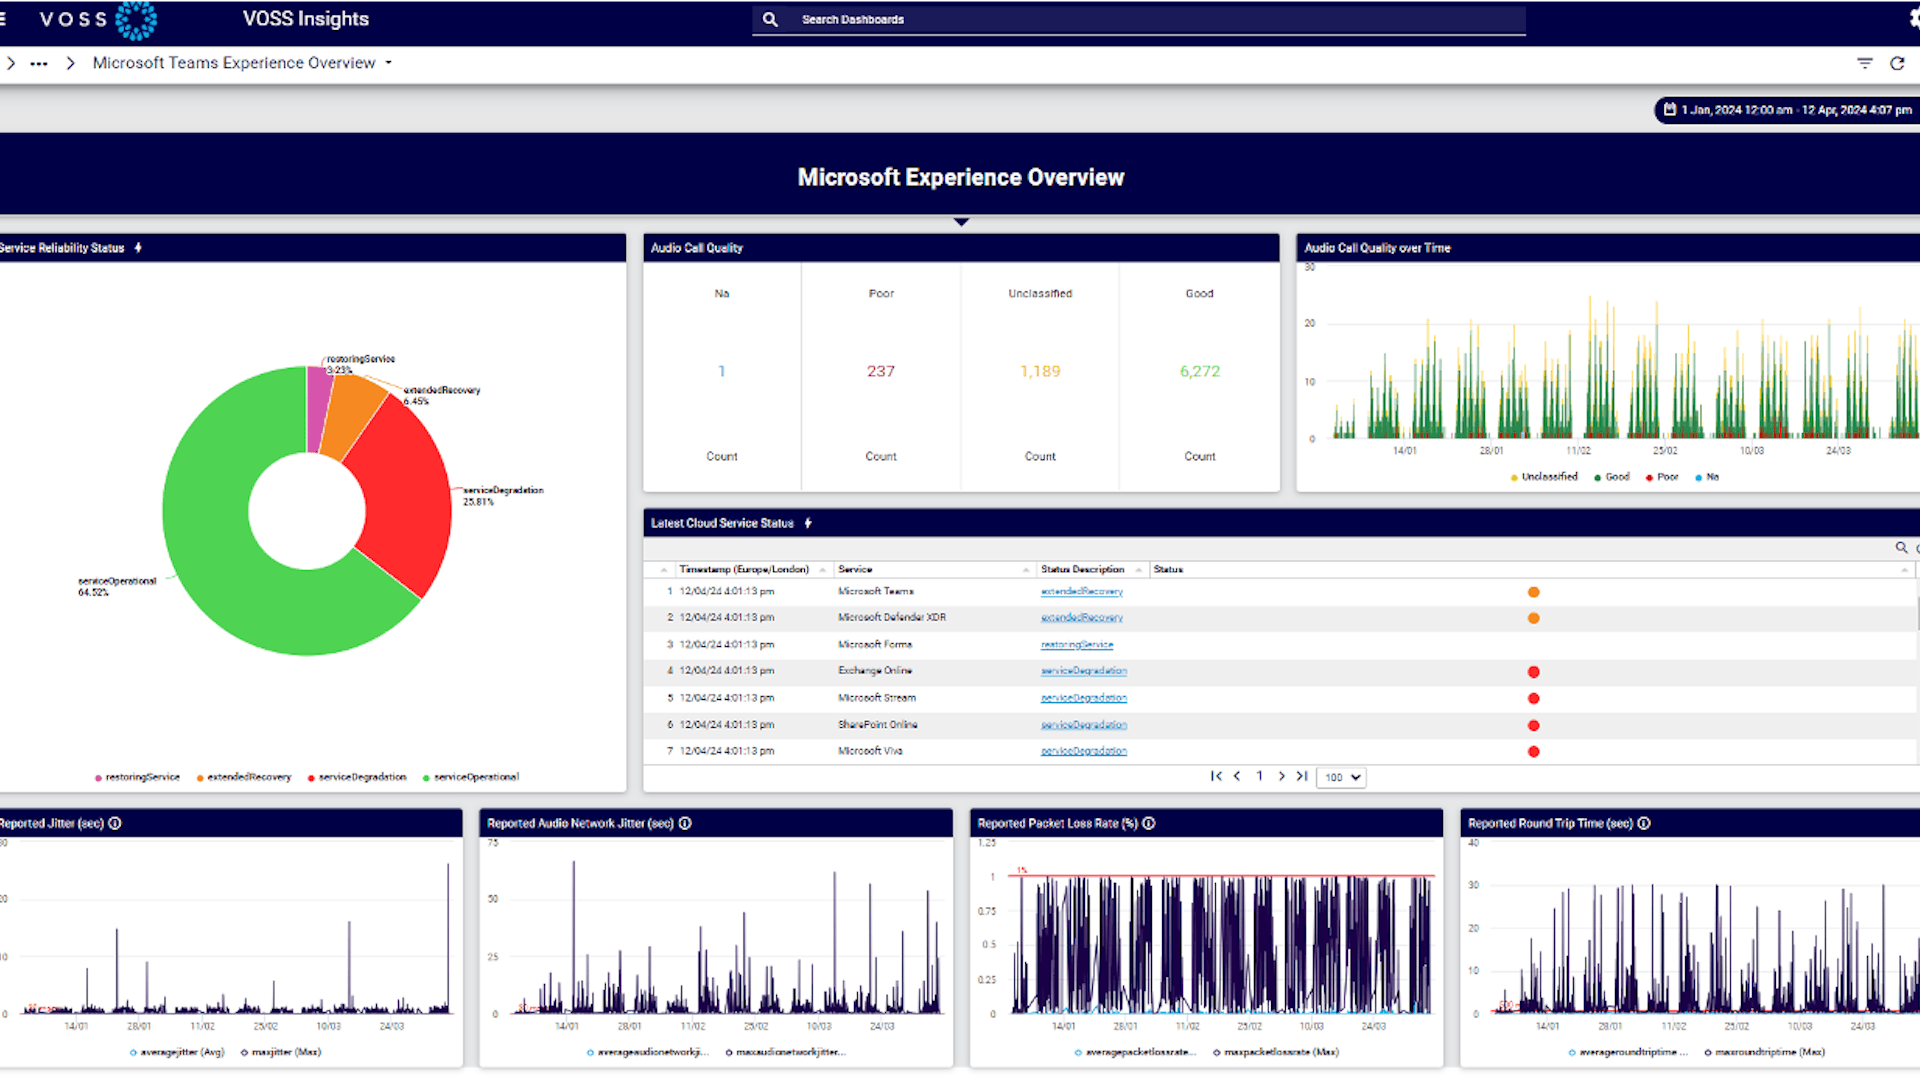
Task: Toggle the serviceDegradation legend in the pie chart
Action: coord(357,777)
